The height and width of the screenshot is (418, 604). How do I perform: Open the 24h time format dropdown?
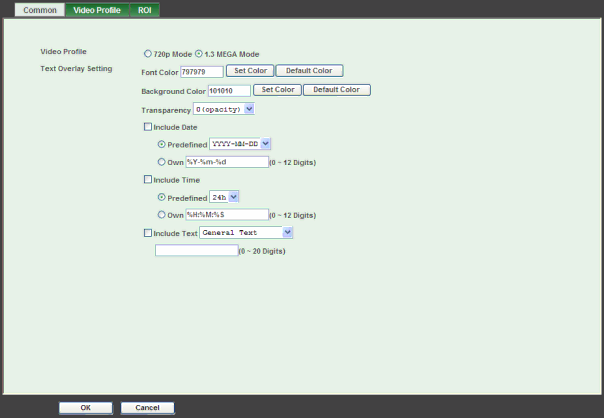pos(224,197)
